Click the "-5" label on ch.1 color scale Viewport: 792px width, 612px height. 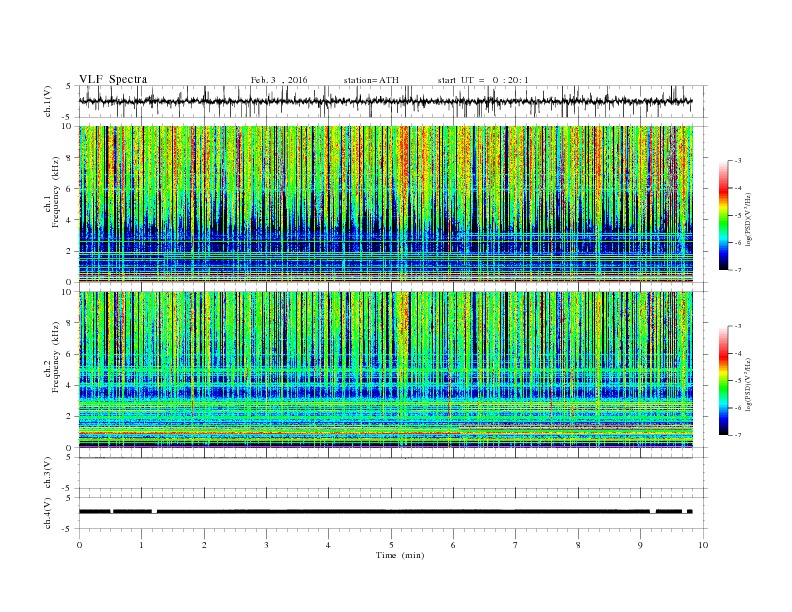click(738, 216)
